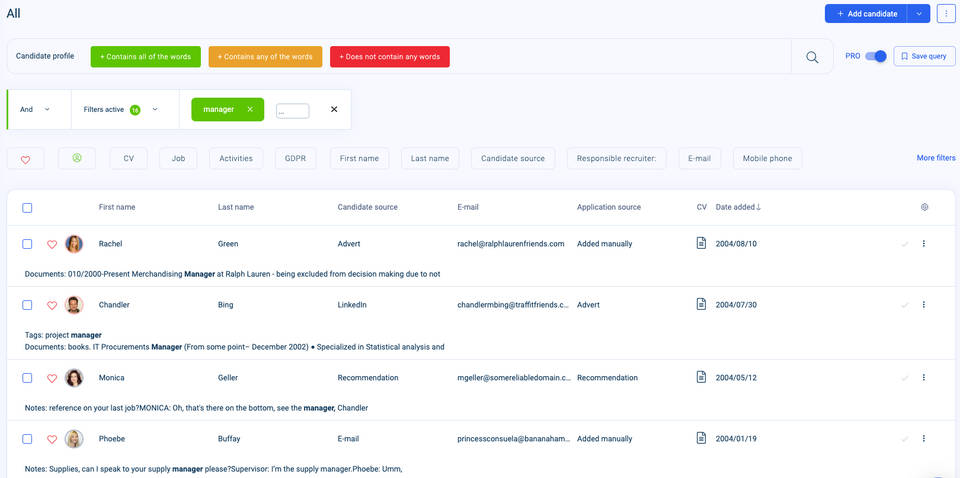Click the keyword input field beside manager
The width and height of the screenshot is (960, 478).
click(x=292, y=111)
